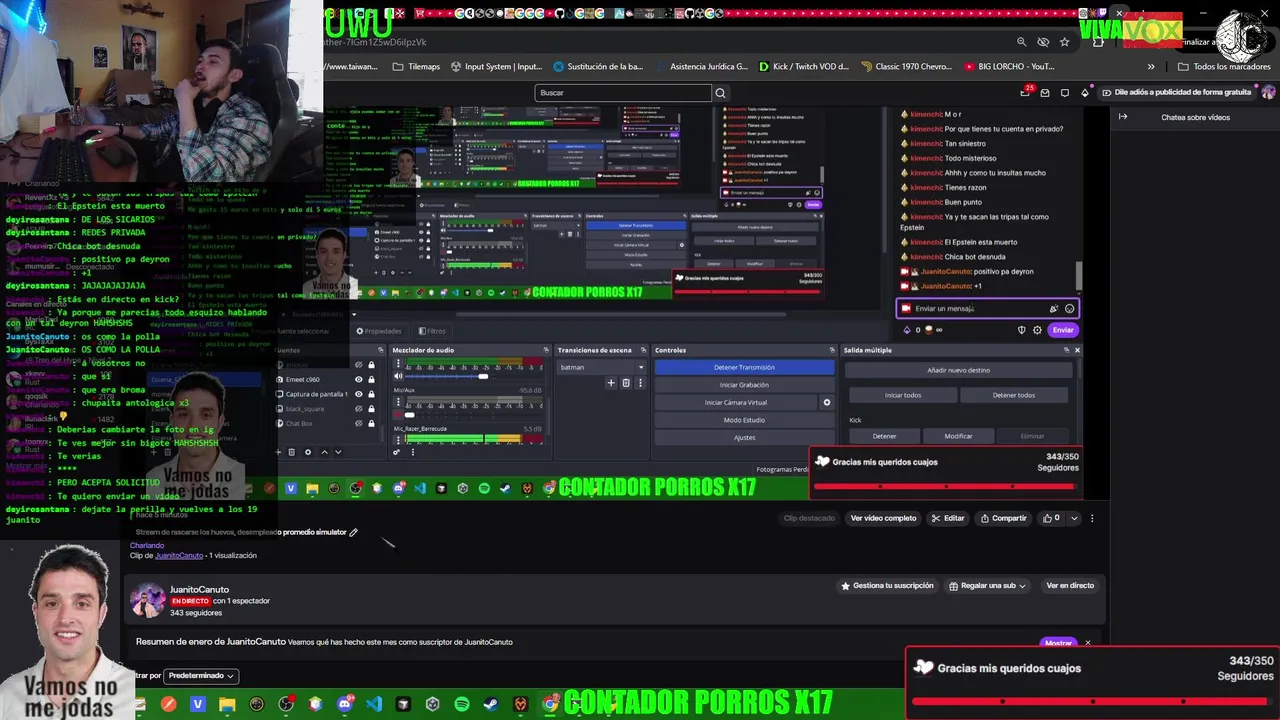Delete selected source with Fuentes trash icon
The width and height of the screenshot is (1280, 720).
click(x=292, y=452)
